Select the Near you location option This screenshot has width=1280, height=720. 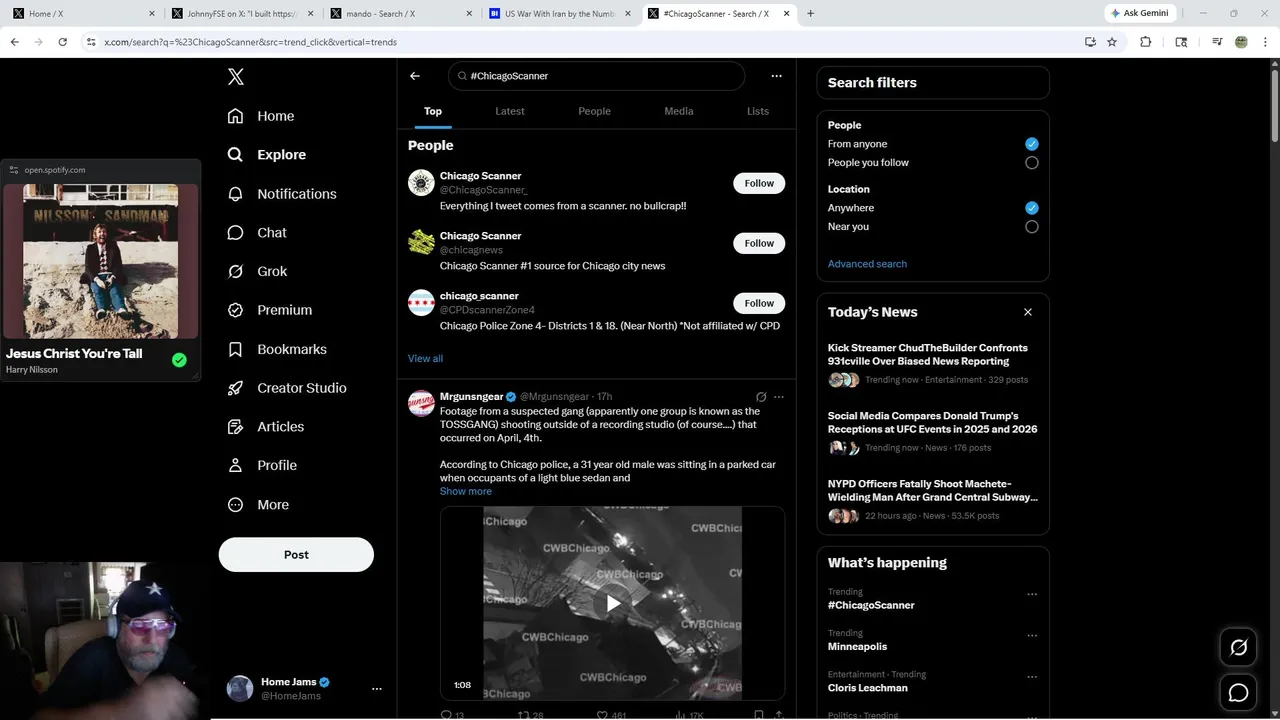pyautogui.click(x=1032, y=227)
